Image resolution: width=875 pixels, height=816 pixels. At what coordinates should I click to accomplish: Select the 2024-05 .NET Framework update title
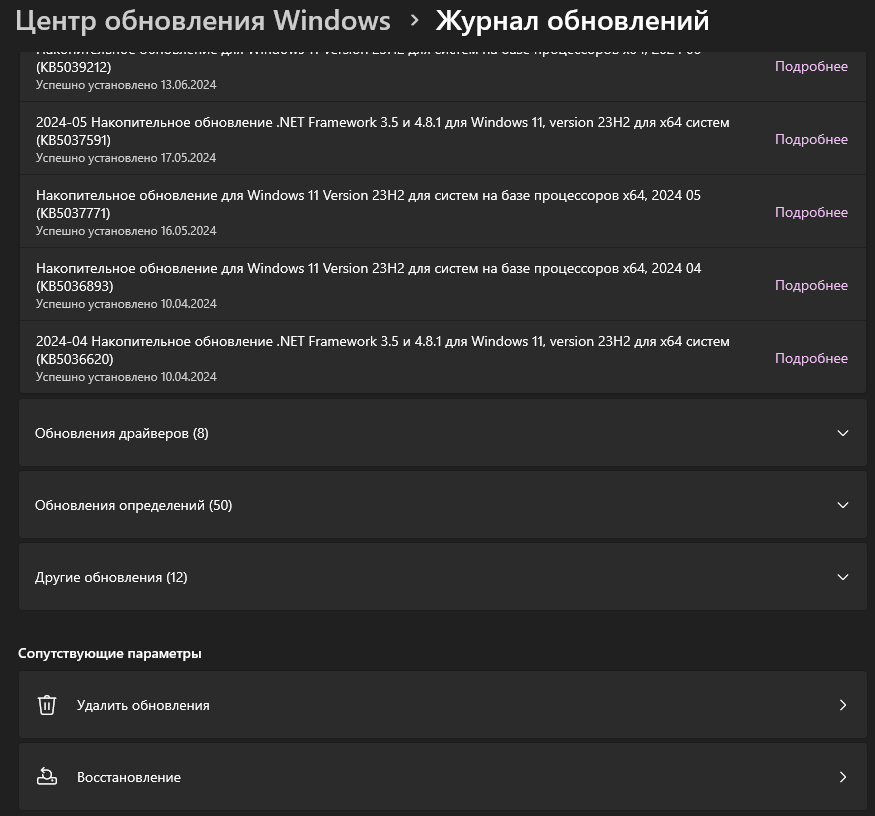click(382, 123)
